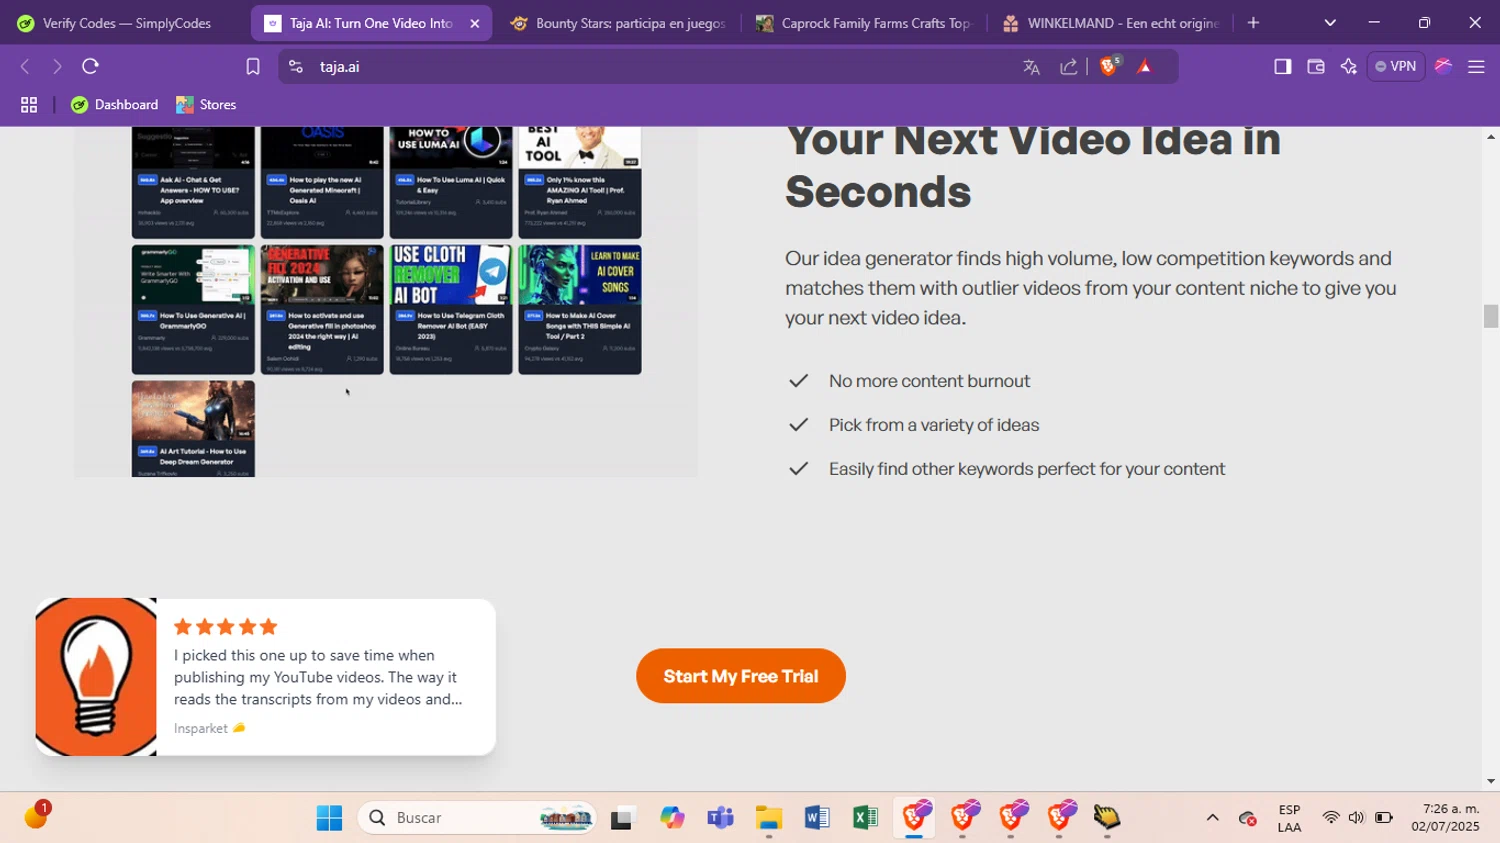Image resolution: width=1500 pixels, height=843 pixels.
Task: Share this page using the share icon
Action: point(1069,67)
